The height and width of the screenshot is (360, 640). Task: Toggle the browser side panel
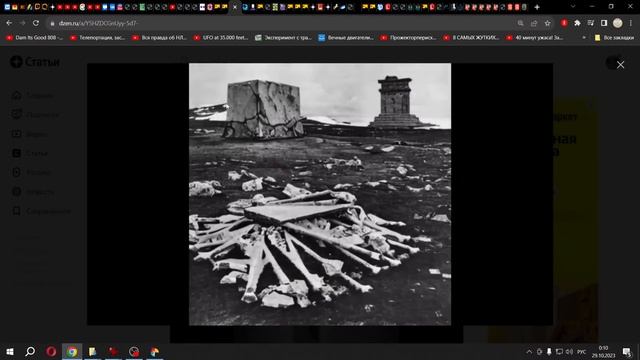coord(604,23)
